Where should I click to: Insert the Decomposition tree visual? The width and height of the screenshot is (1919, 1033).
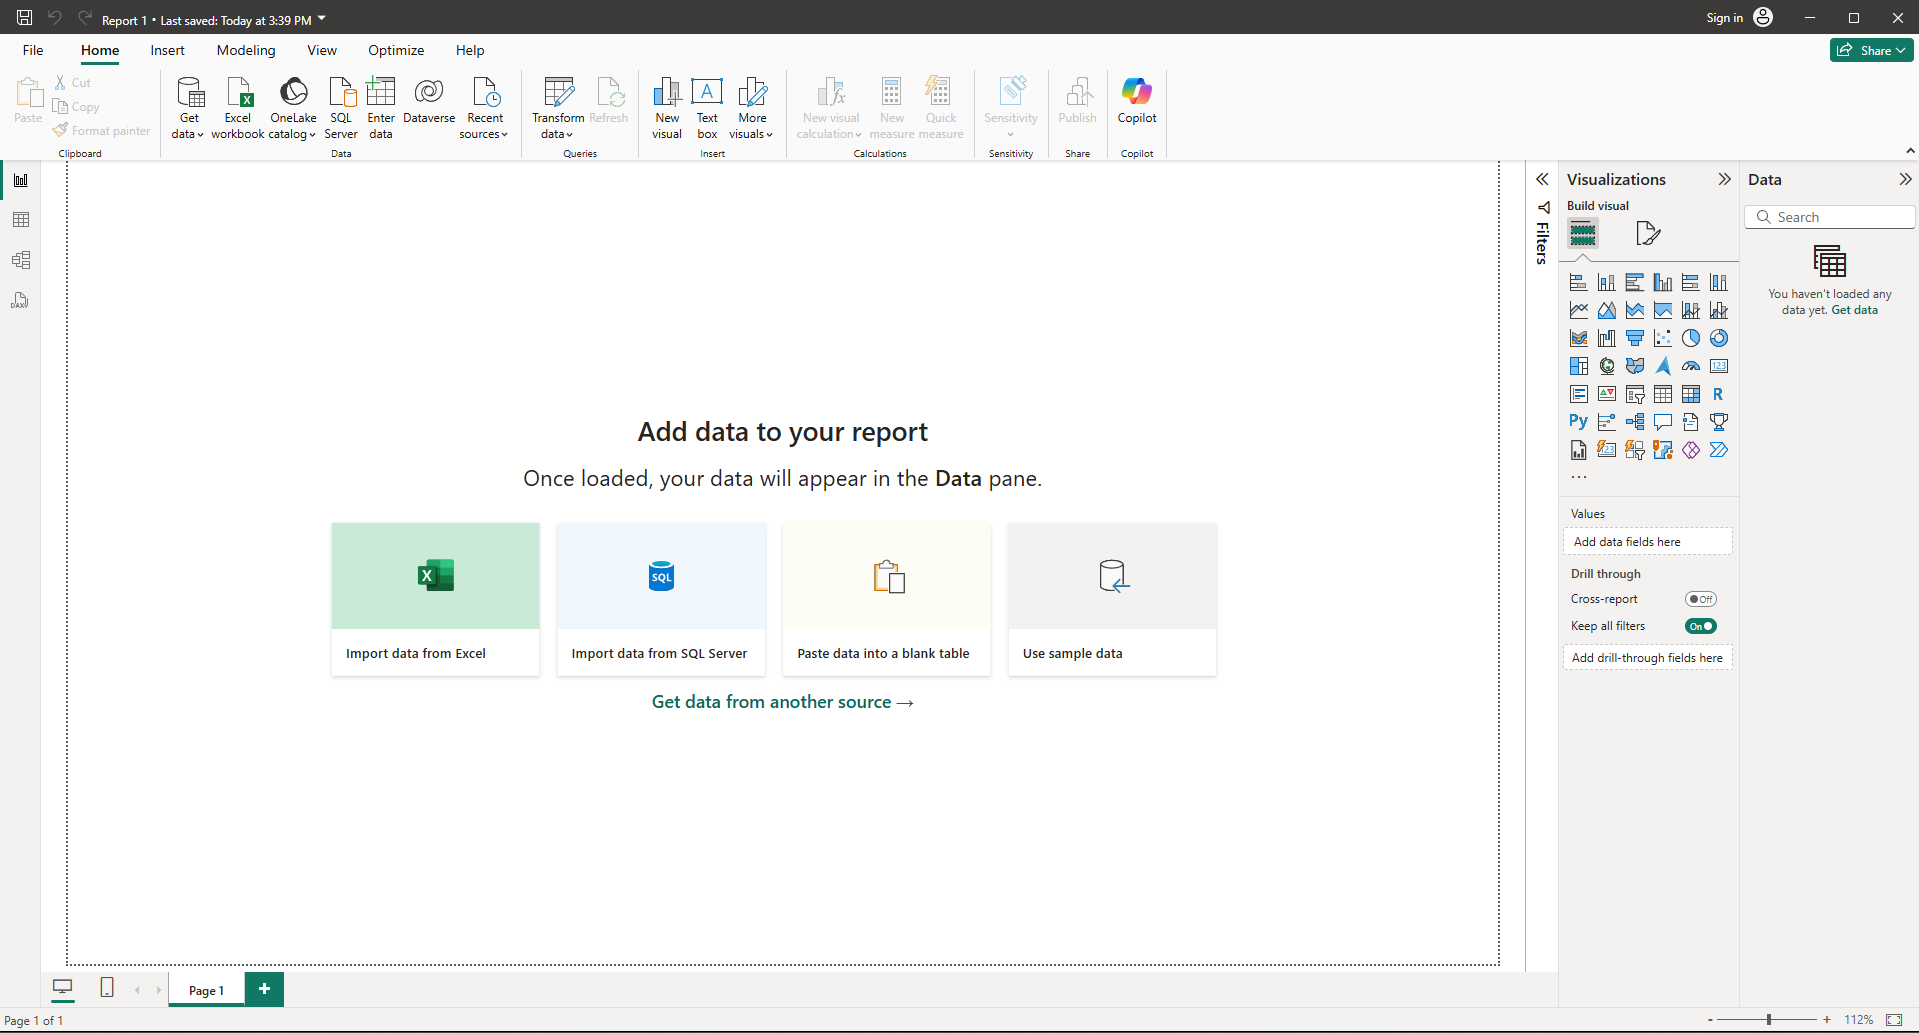click(1635, 422)
